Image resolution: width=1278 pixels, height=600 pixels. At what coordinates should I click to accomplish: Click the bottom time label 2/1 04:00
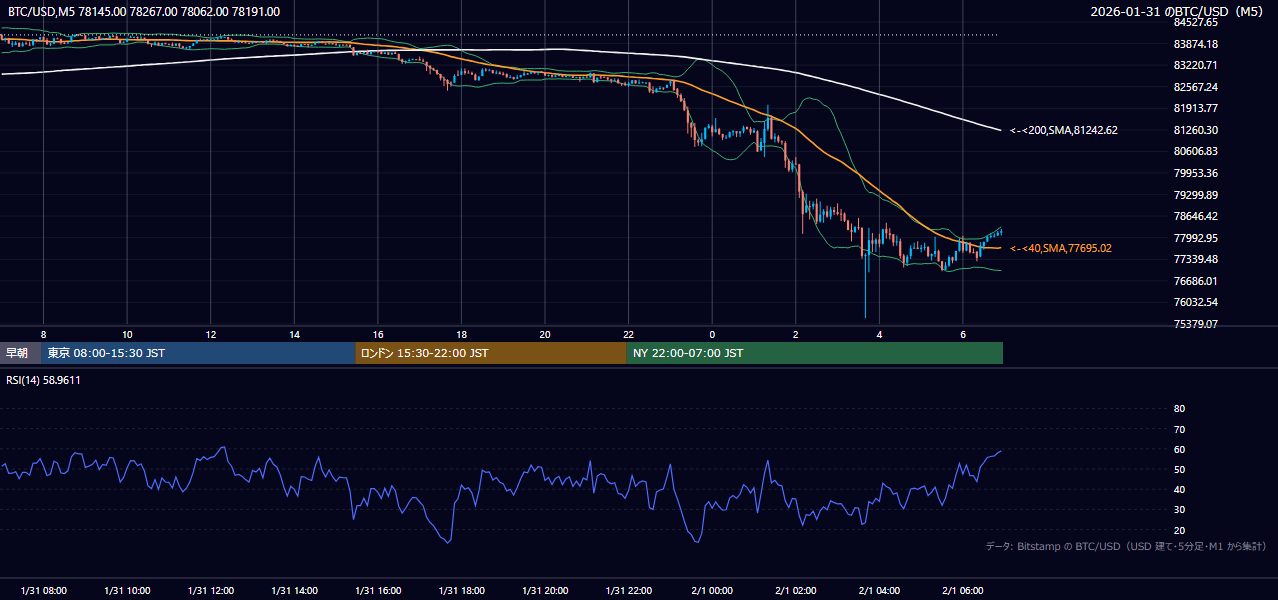click(879, 591)
